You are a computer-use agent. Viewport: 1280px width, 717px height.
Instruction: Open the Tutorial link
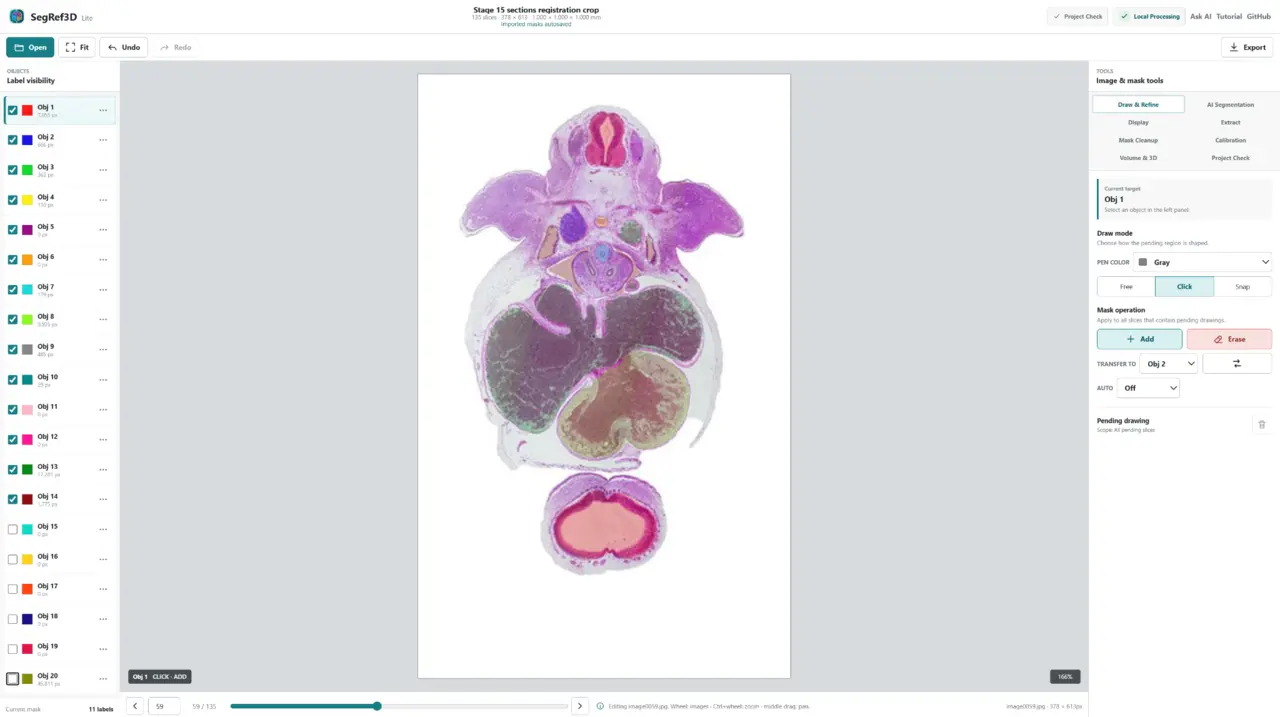tap(1229, 16)
